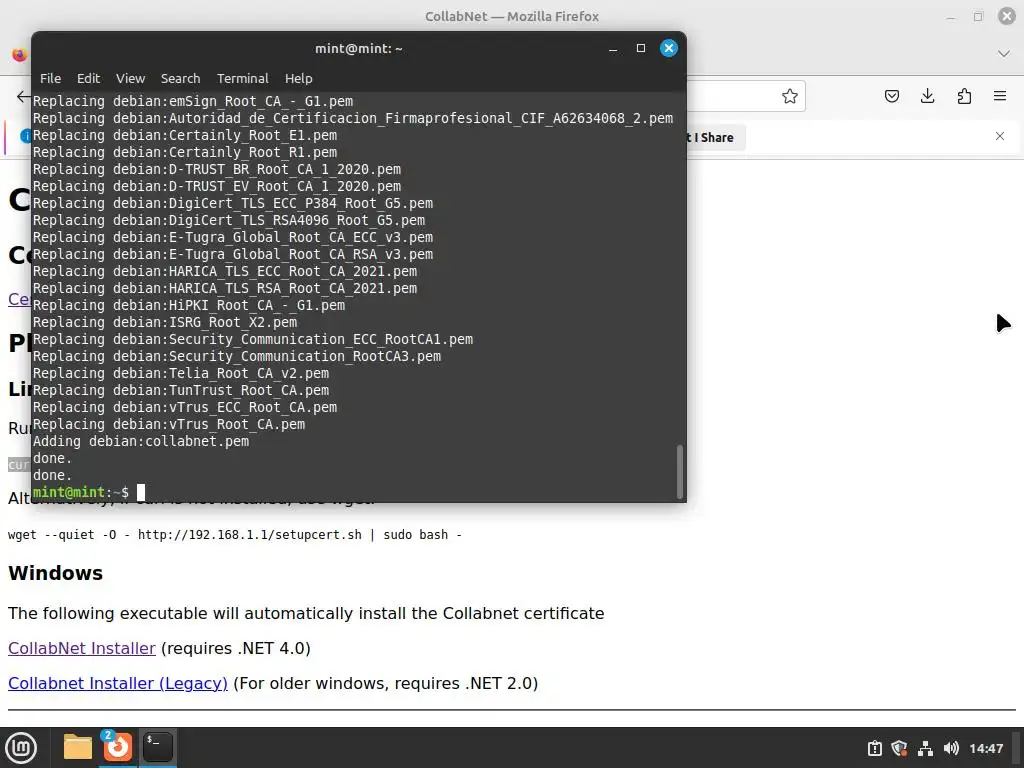
Task: Open the clock showing 14:47
Action: point(986,748)
